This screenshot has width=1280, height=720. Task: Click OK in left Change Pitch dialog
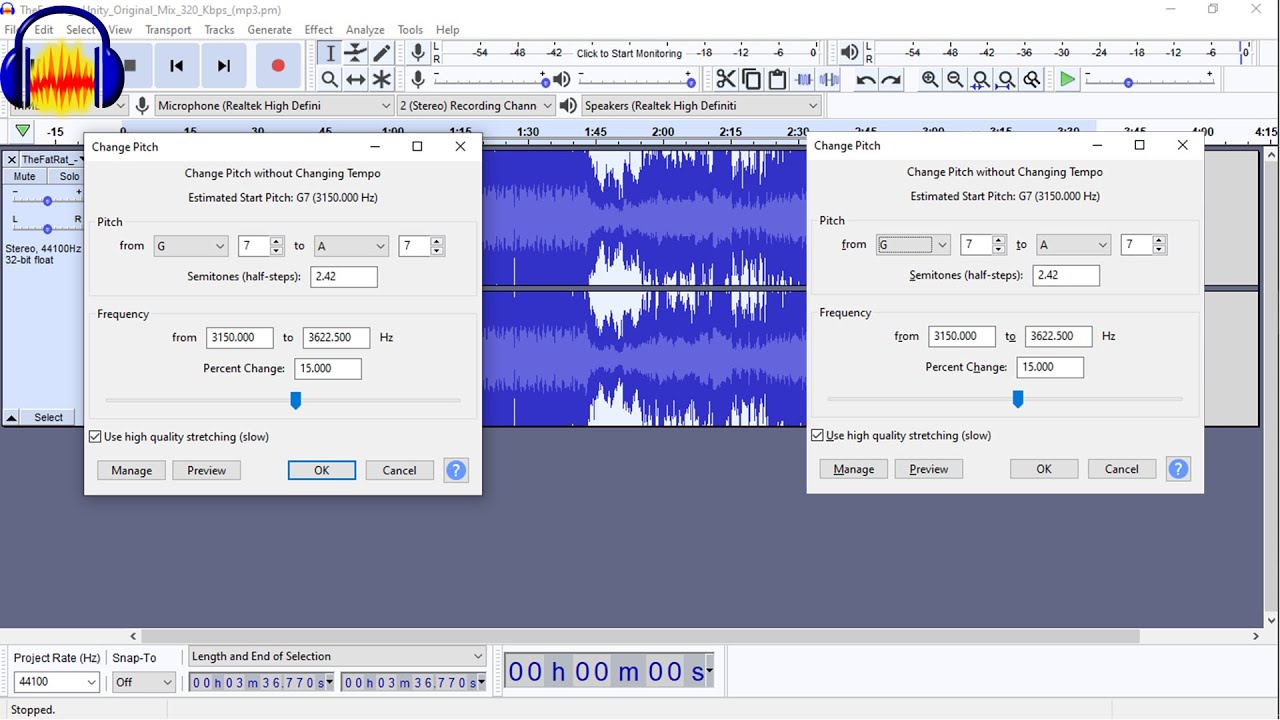click(322, 470)
